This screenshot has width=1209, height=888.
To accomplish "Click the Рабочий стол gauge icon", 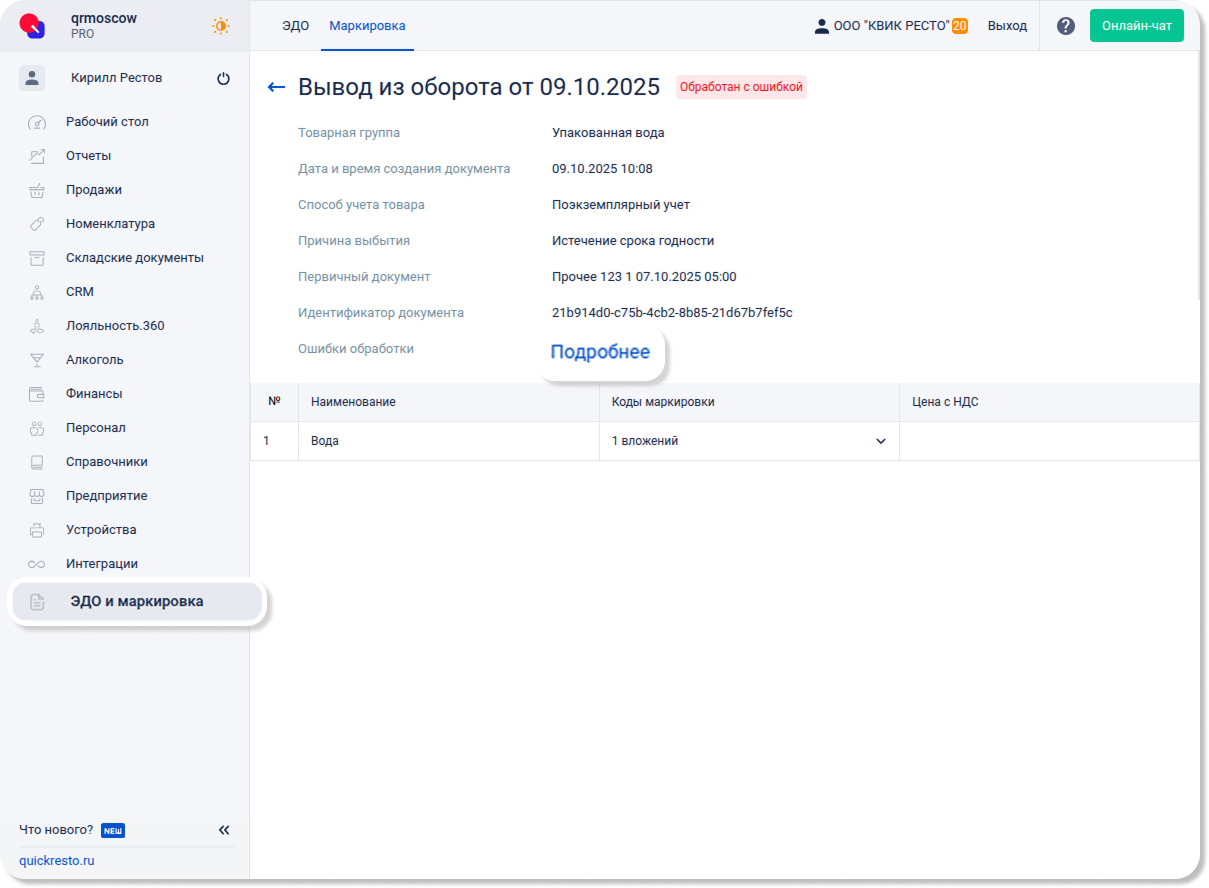I will pyautogui.click(x=37, y=122).
